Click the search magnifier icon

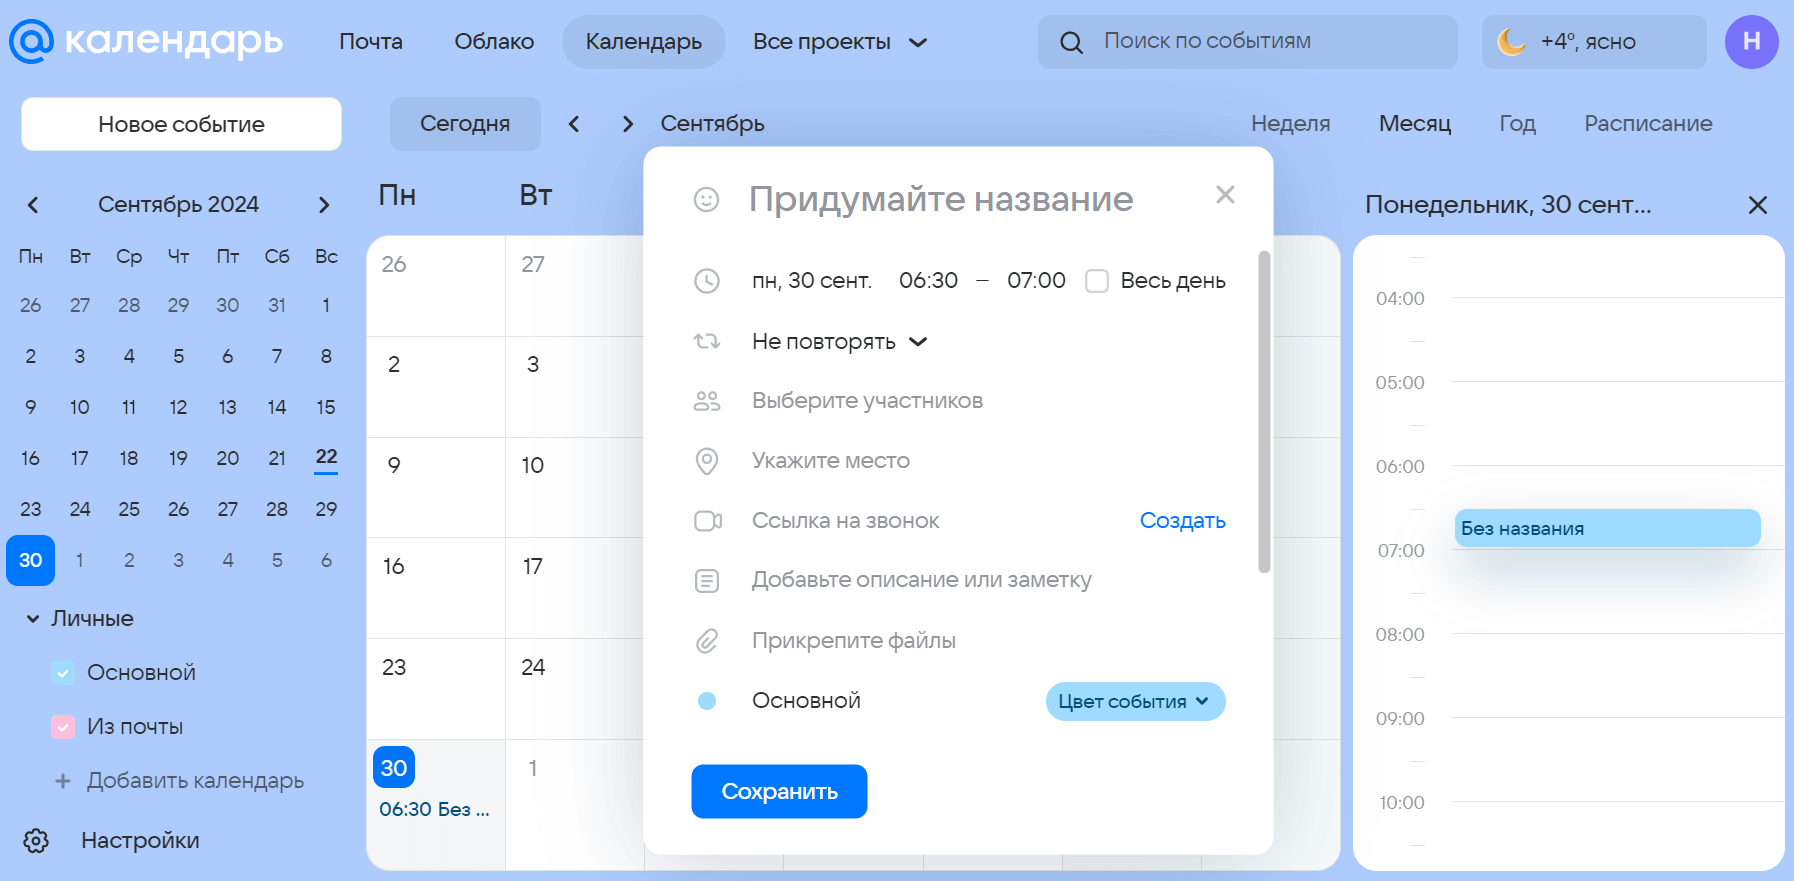(1071, 42)
